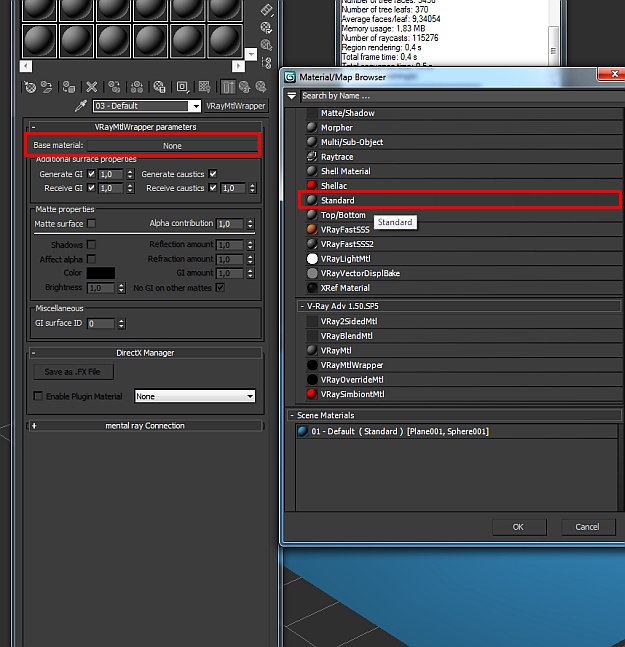Select the Top/Bottom material entry
This screenshot has width=625, height=647.
pyautogui.click(x=464, y=215)
